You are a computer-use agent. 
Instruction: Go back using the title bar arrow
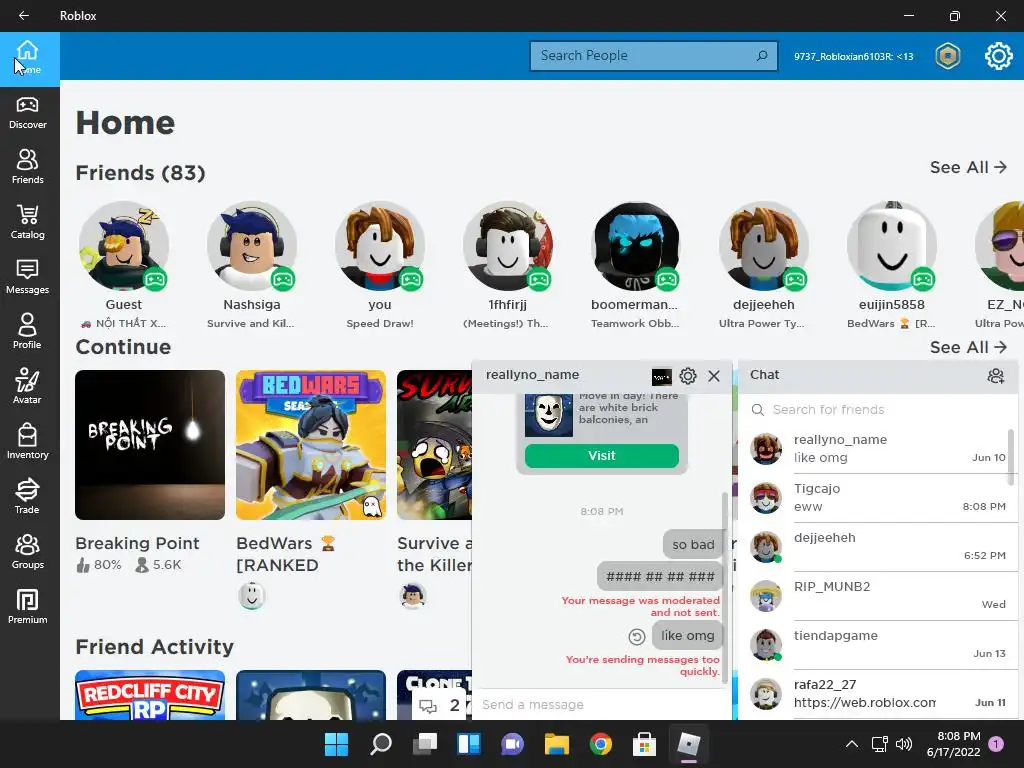click(x=24, y=16)
